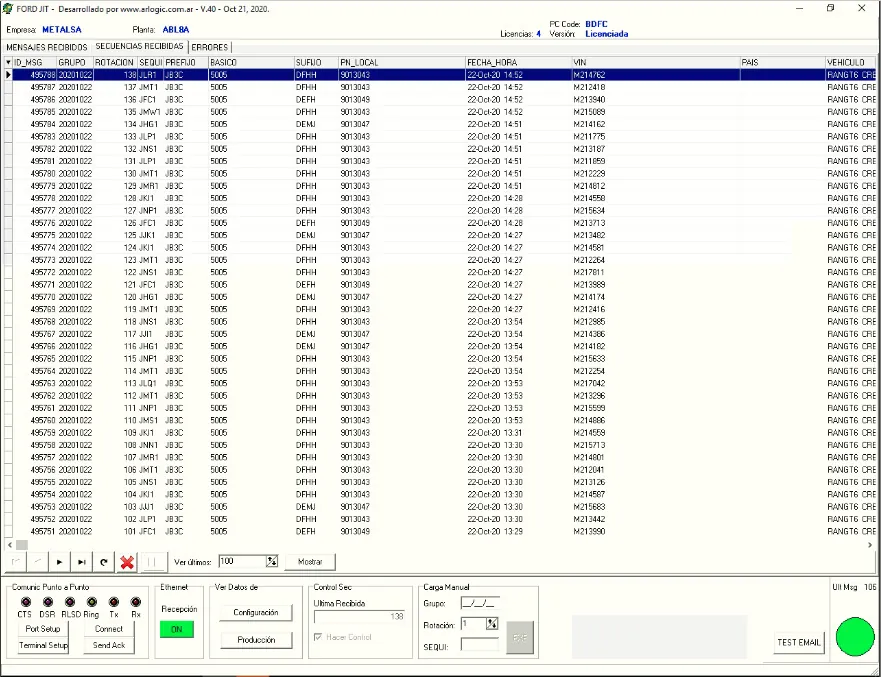Adjust Ver últimos spinner arrows
This screenshot has width=881, height=677.
tap(272, 561)
